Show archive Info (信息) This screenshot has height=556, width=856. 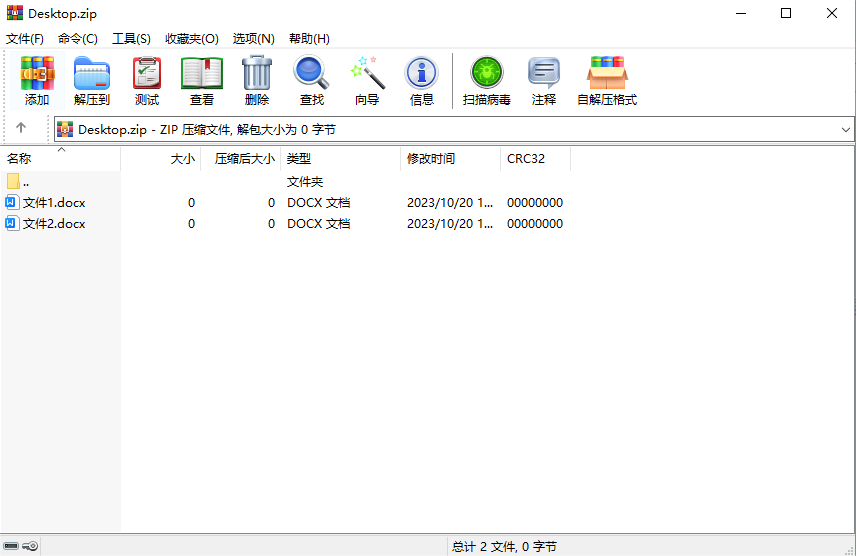click(421, 80)
